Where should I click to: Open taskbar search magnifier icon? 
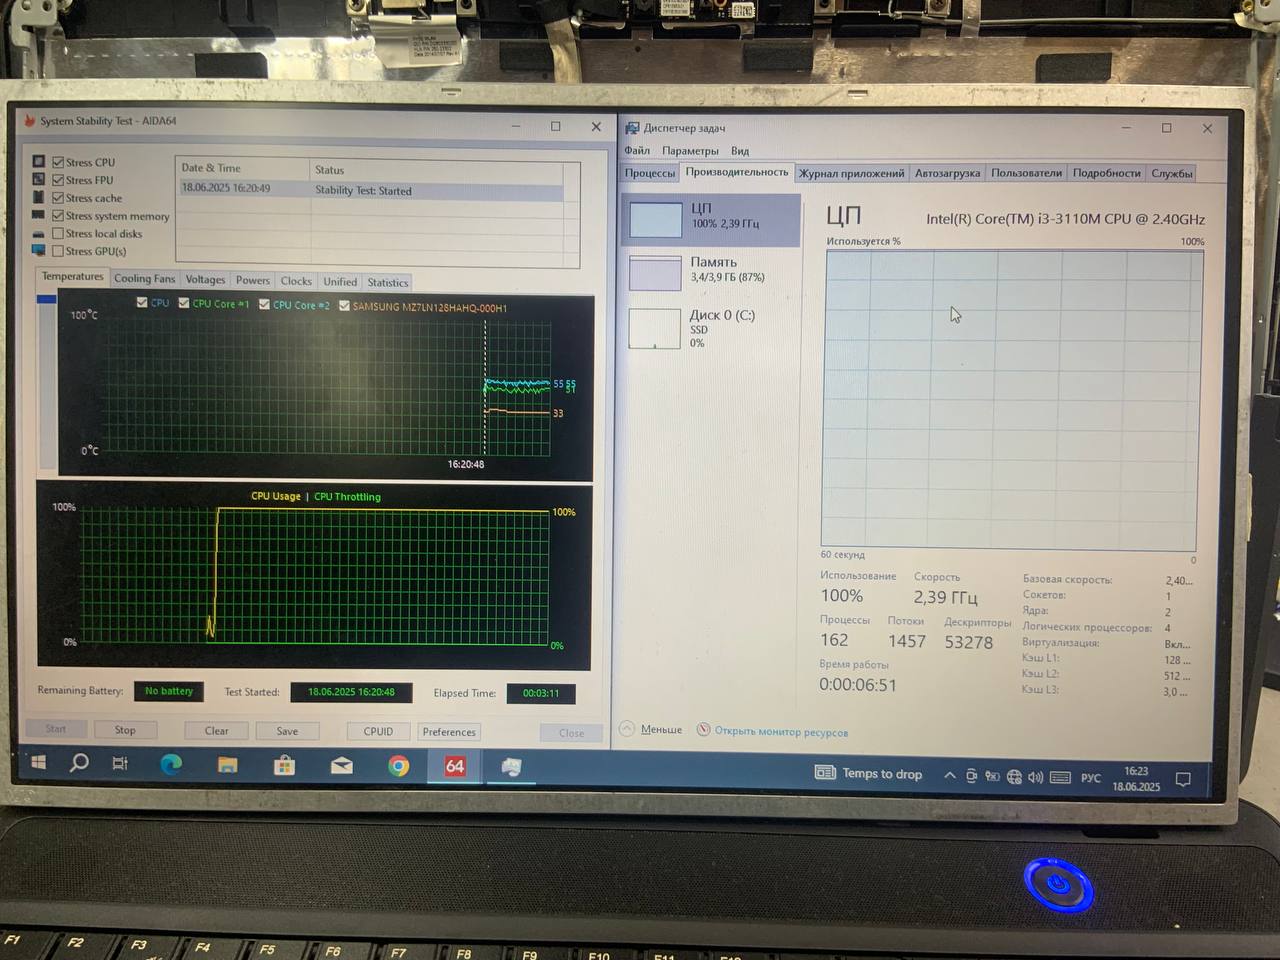coord(79,763)
